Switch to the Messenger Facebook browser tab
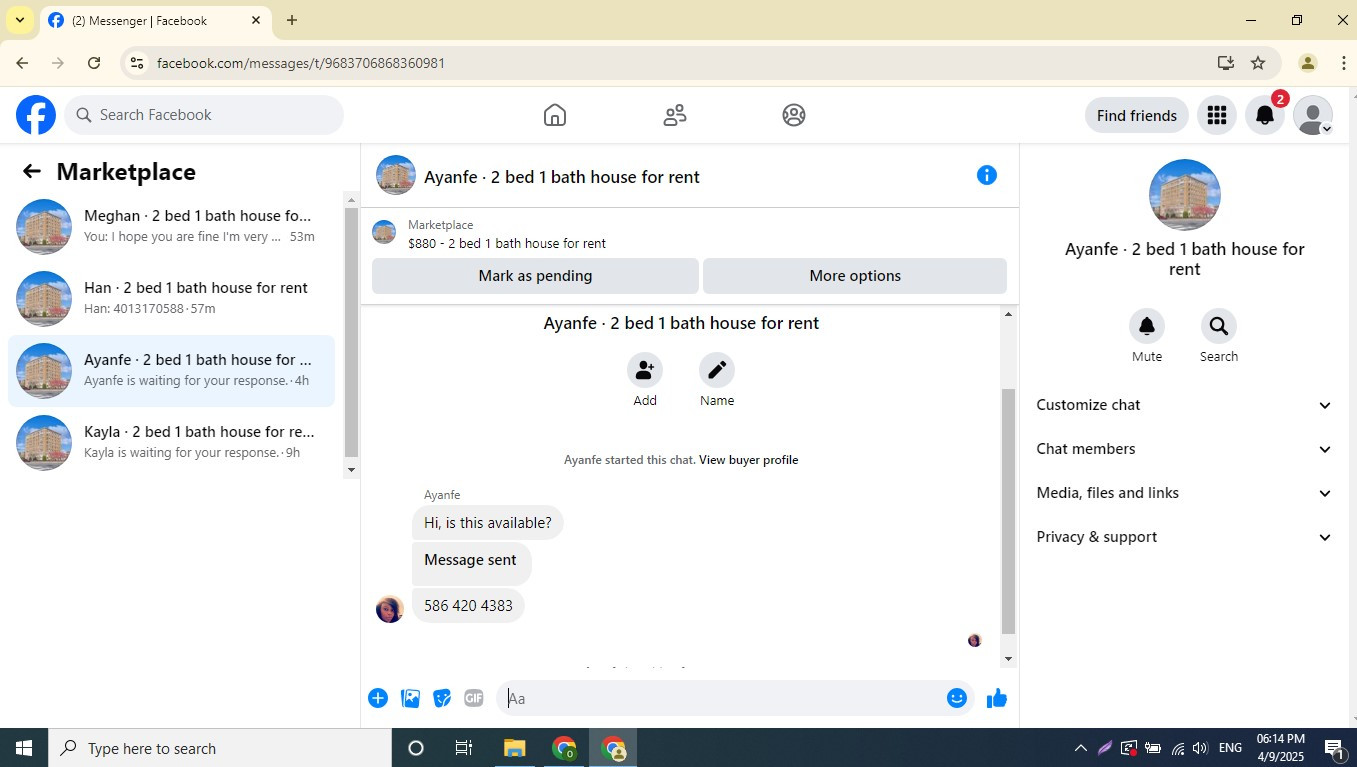This screenshot has height=767, width=1357. coord(155,20)
